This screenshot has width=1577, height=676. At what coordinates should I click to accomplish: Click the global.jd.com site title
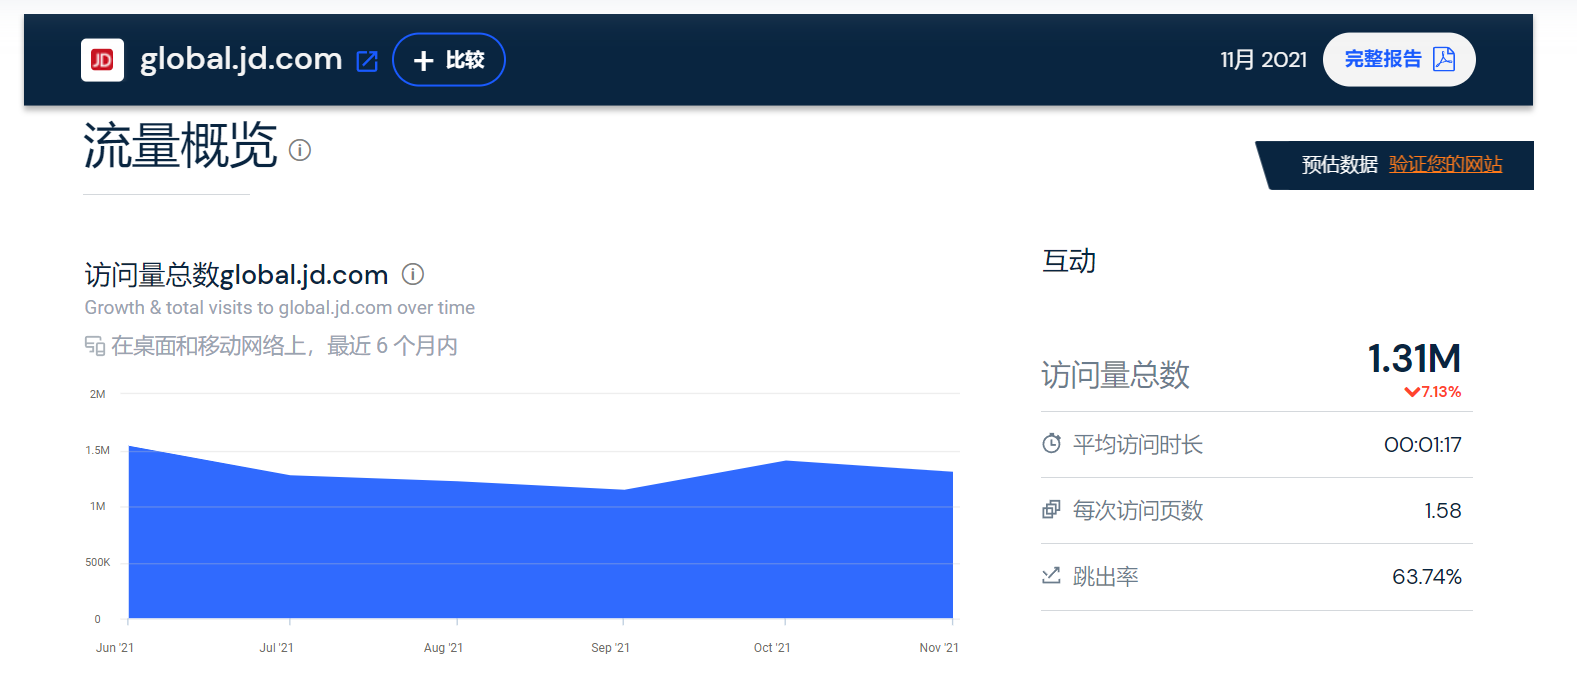point(241,59)
